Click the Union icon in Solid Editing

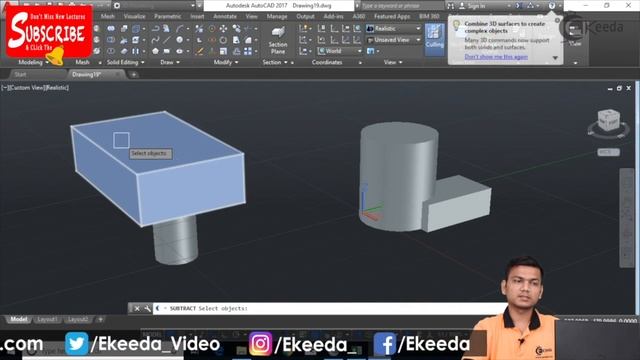point(111,28)
